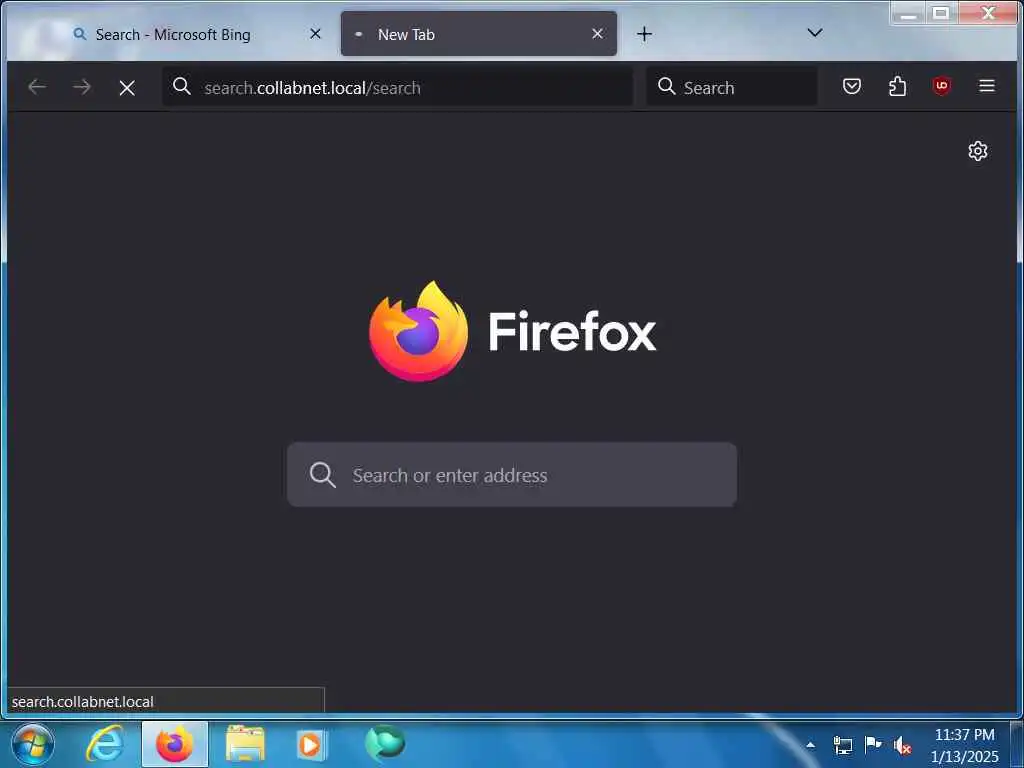The height and width of the screenshot is (768, 1024).
Task: Close the New Tab tab
Action: pyautogui.click(x=597, y=34)
